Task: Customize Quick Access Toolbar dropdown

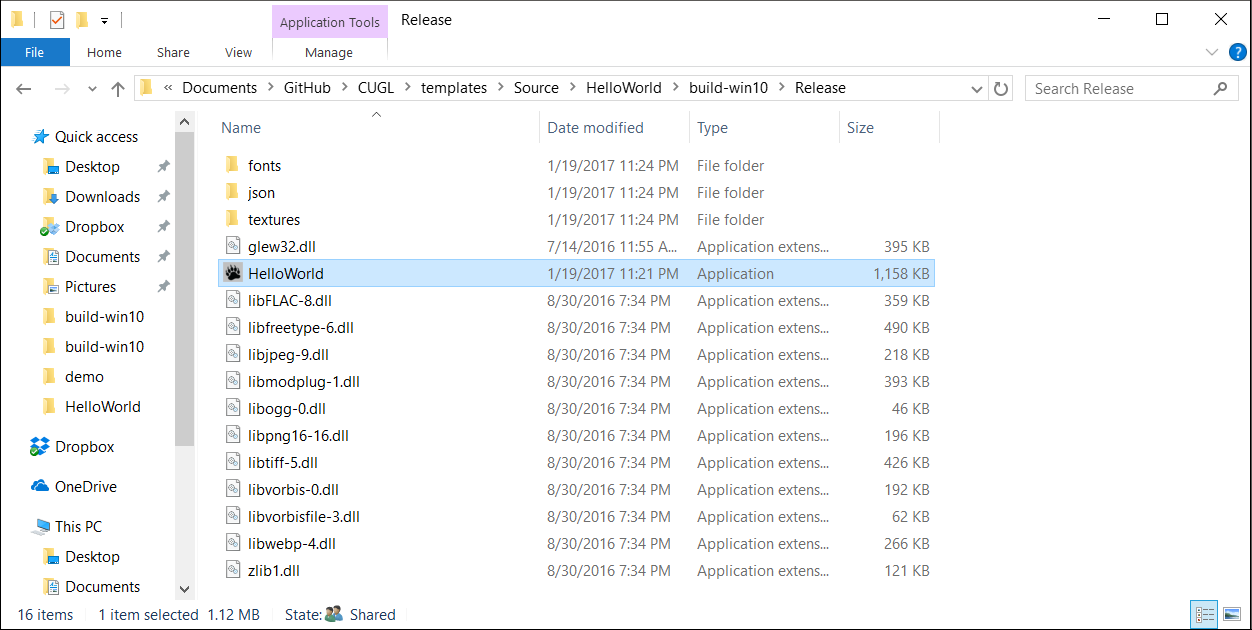Action: click(104, 20)
